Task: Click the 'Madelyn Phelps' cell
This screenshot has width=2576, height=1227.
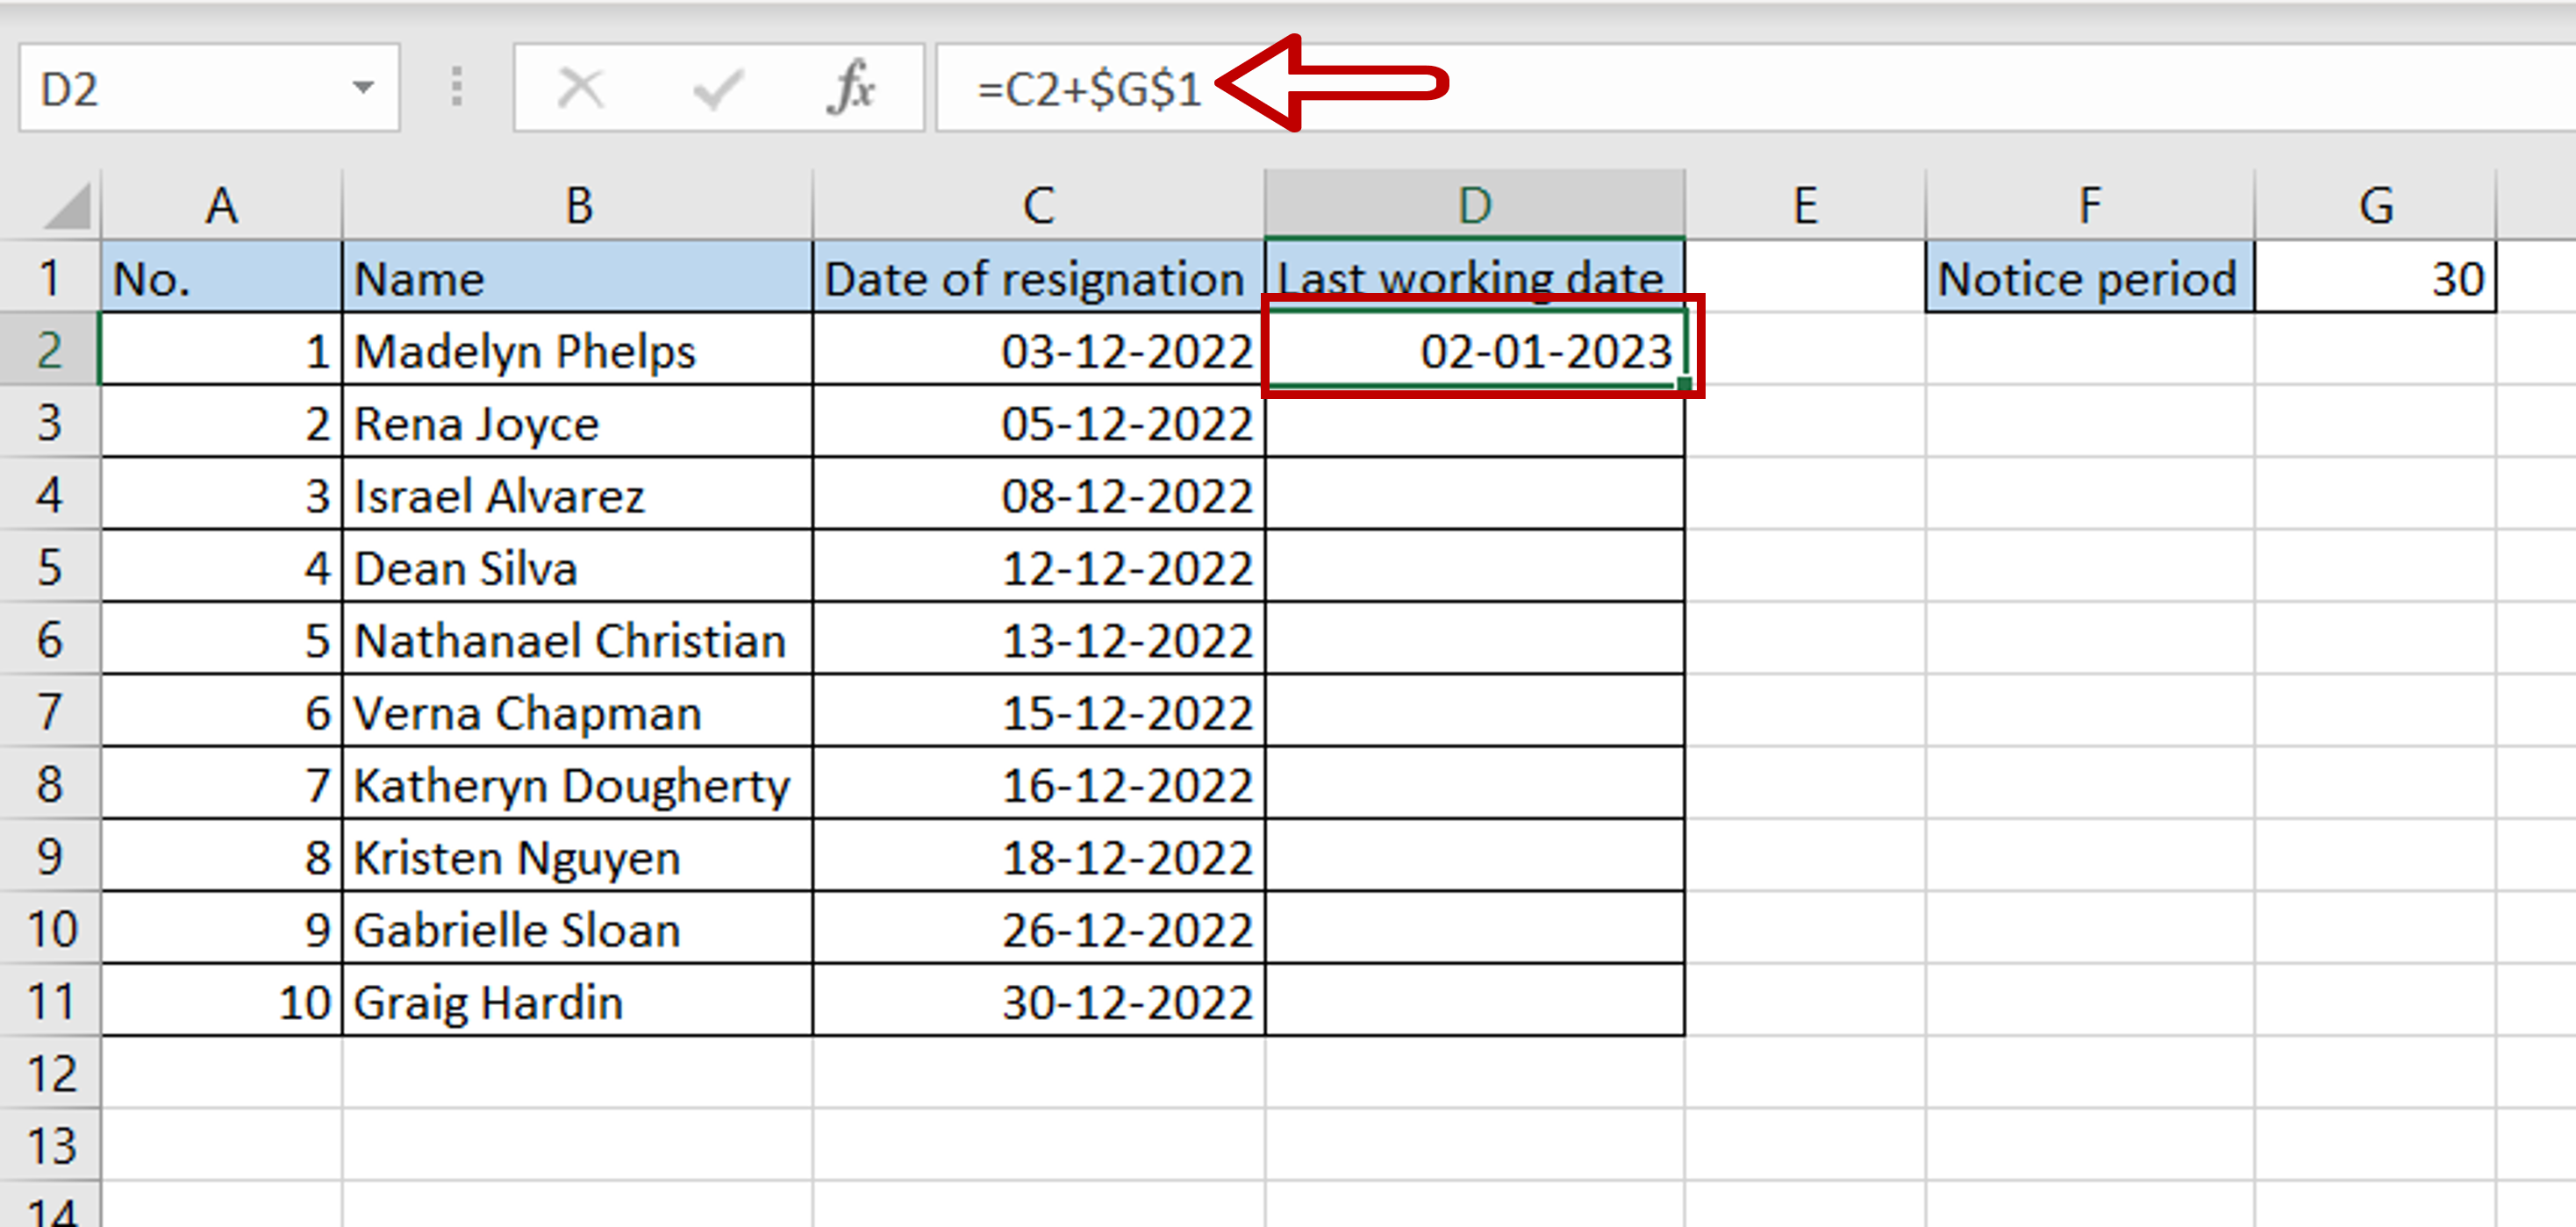Action: [x=578, y=350]
